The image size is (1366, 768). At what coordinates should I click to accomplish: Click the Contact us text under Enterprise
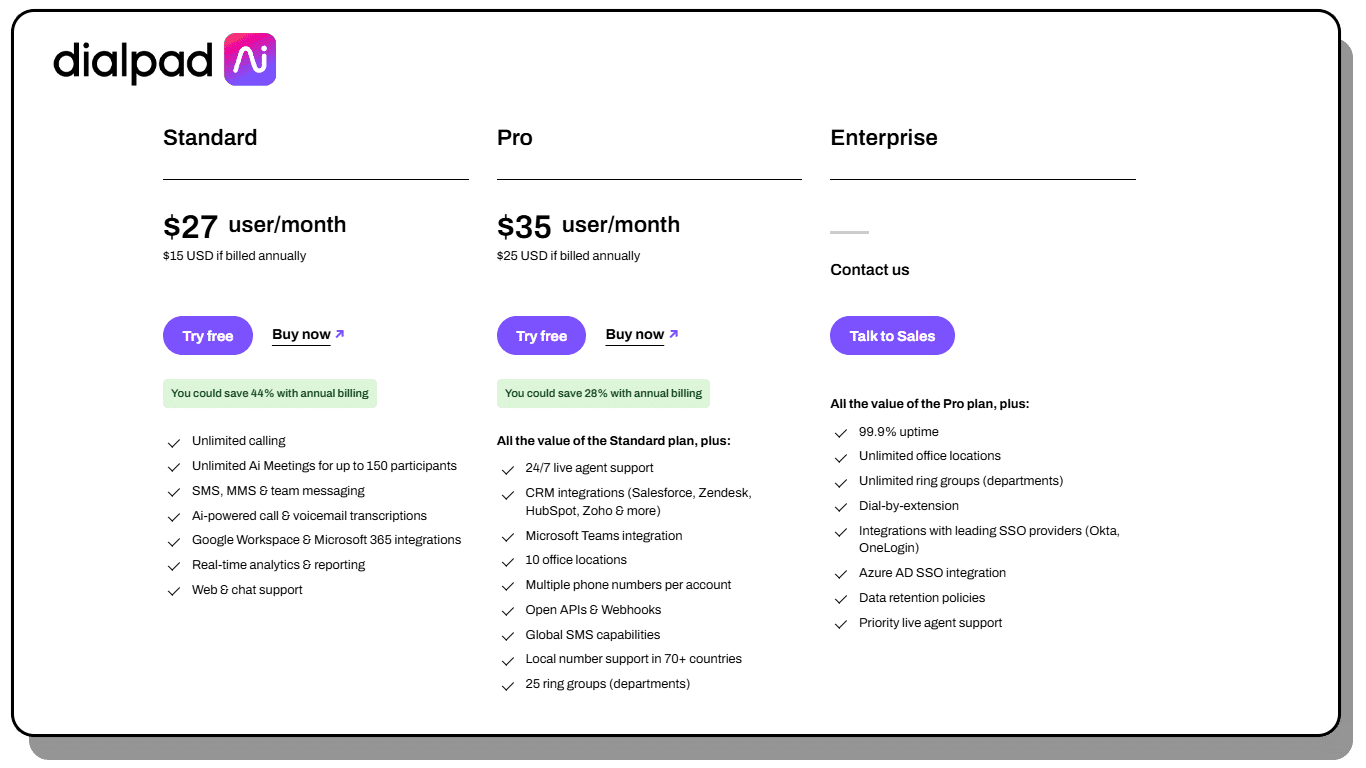[x=870, y=270]
